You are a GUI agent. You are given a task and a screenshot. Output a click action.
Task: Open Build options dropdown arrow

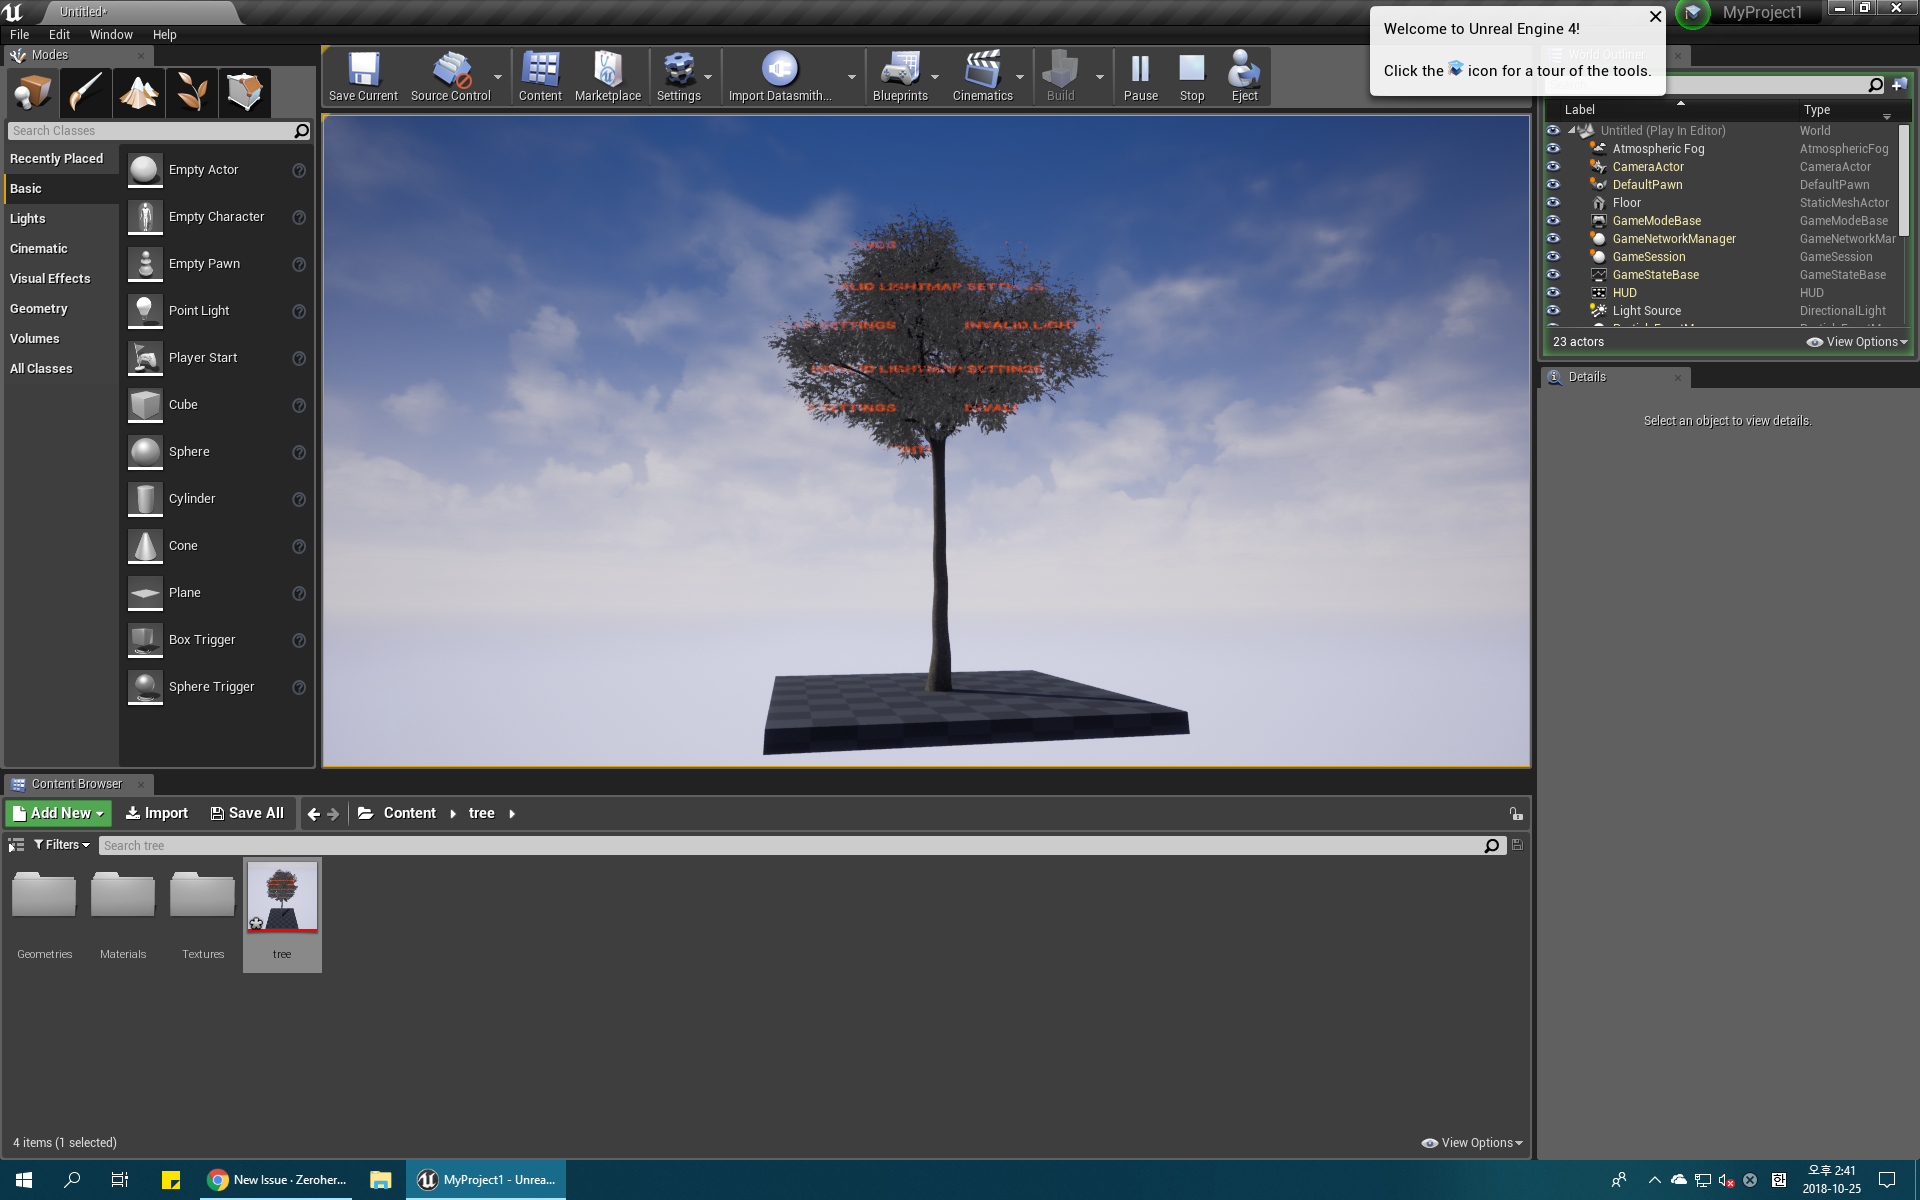click(x=1100, y=77)
